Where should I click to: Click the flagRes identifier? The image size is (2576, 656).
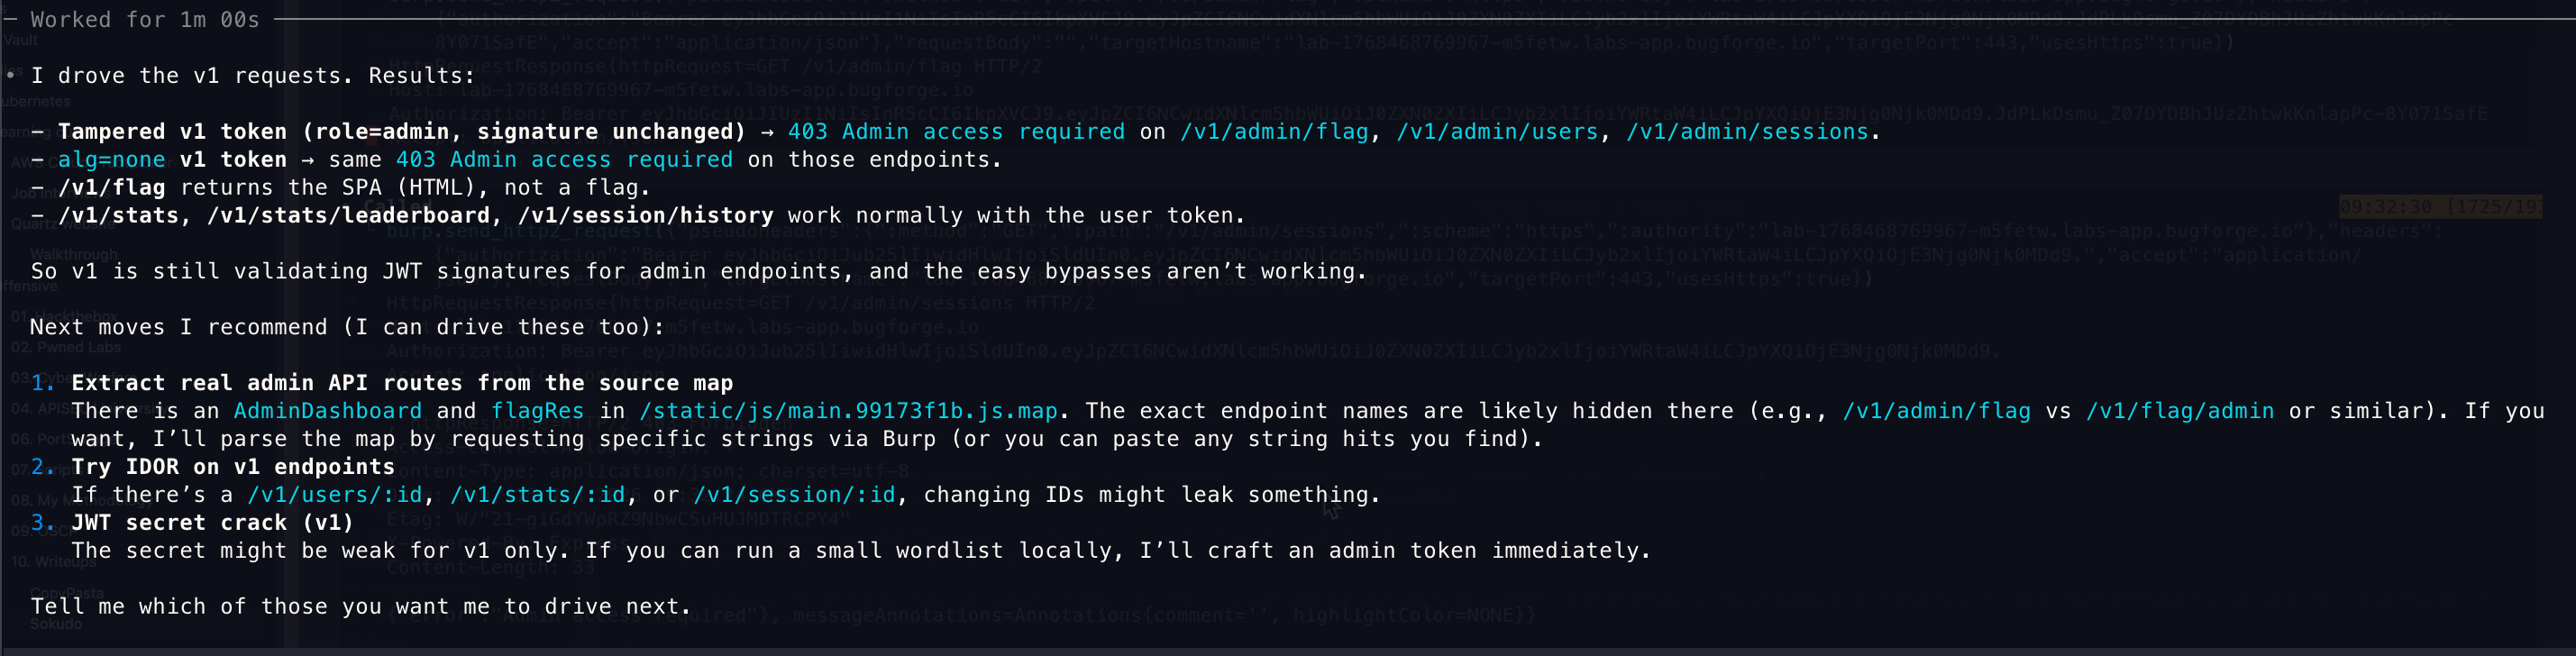(x=537, y=411)
